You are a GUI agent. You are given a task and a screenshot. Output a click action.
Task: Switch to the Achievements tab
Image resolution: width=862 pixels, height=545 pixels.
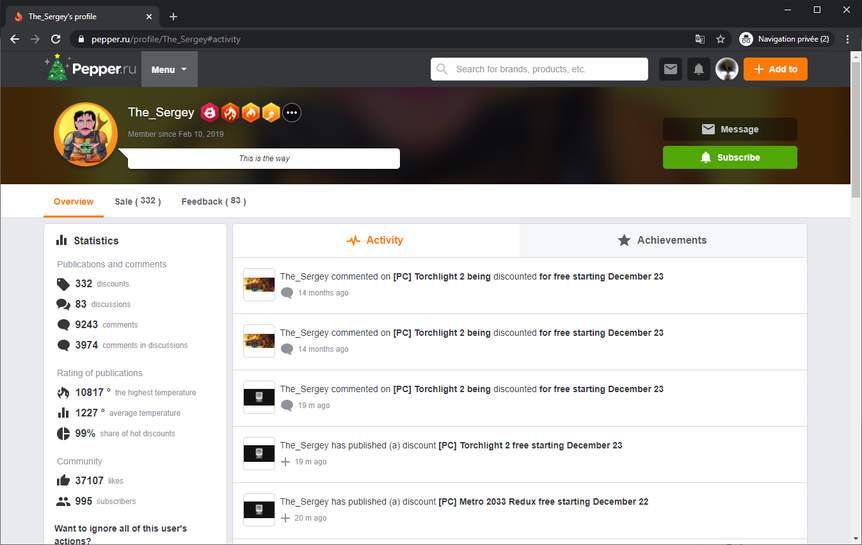pyautogui.click(x=663, y=240)
